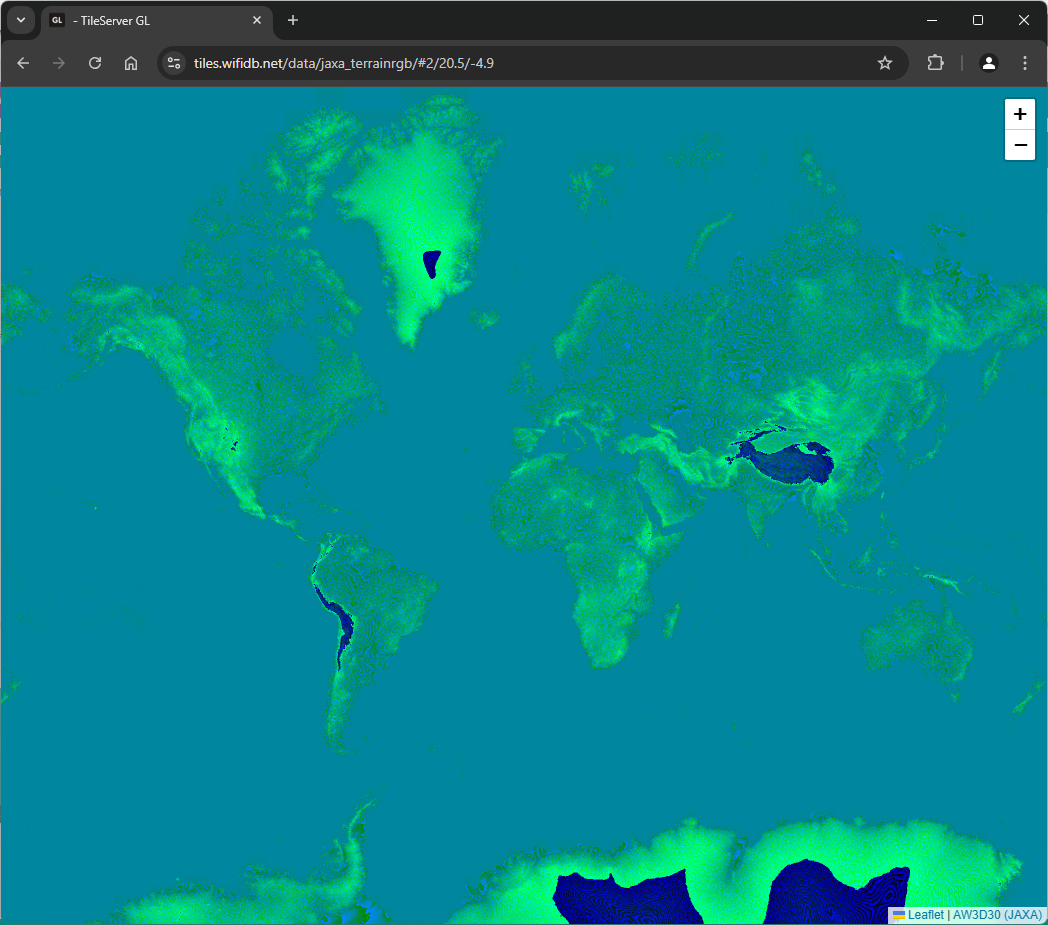Zoom in on the map
1048x925 pixels.
click(1019, 114)
